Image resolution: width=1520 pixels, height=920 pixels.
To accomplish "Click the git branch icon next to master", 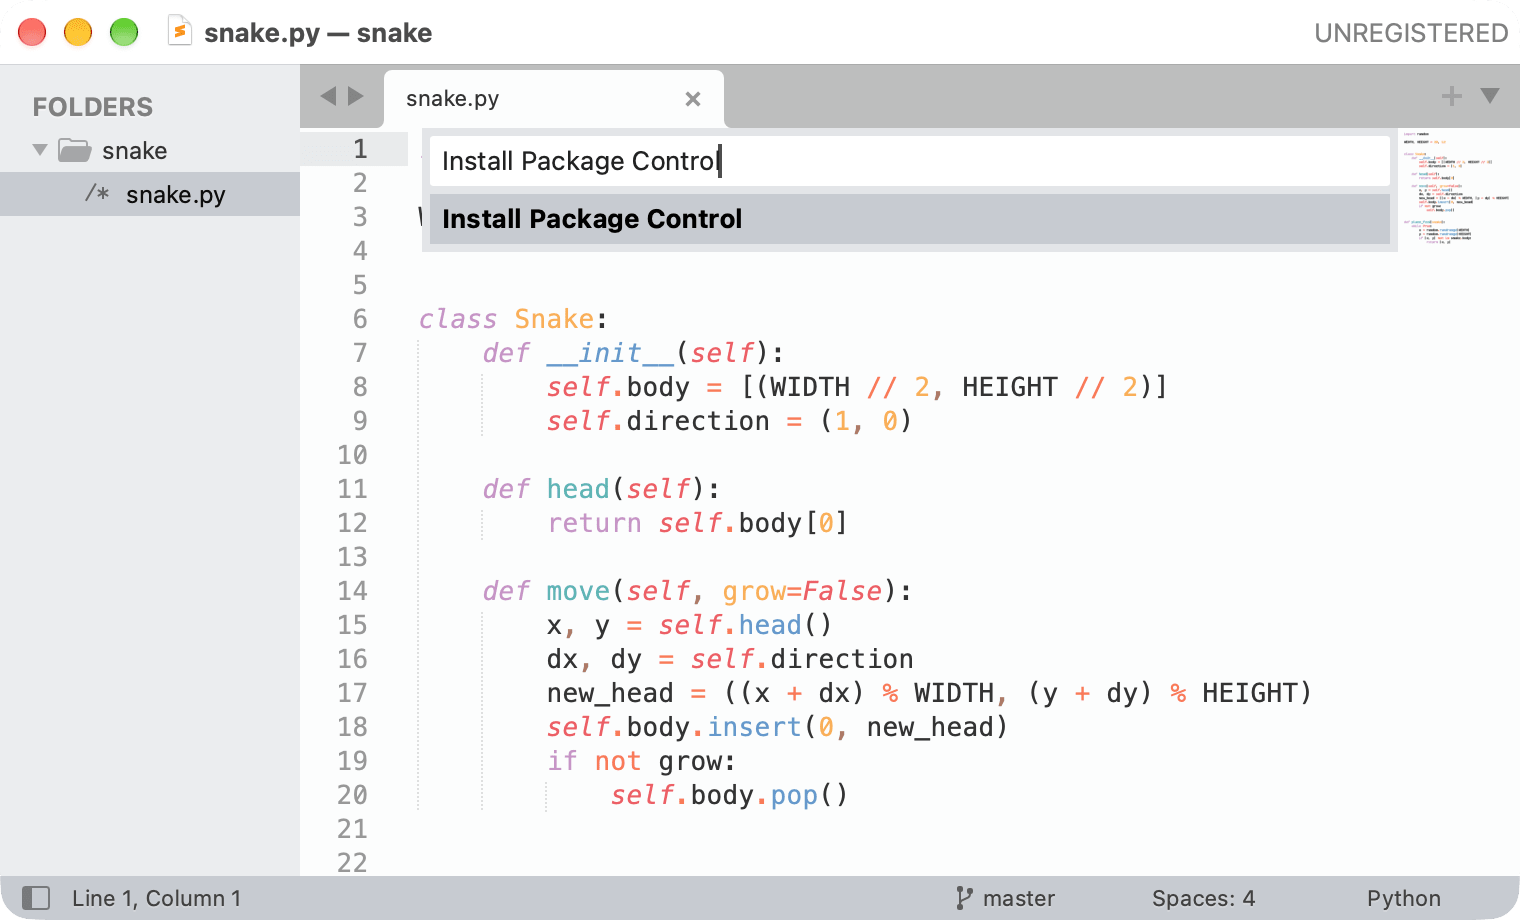I will tap(963, 898).
